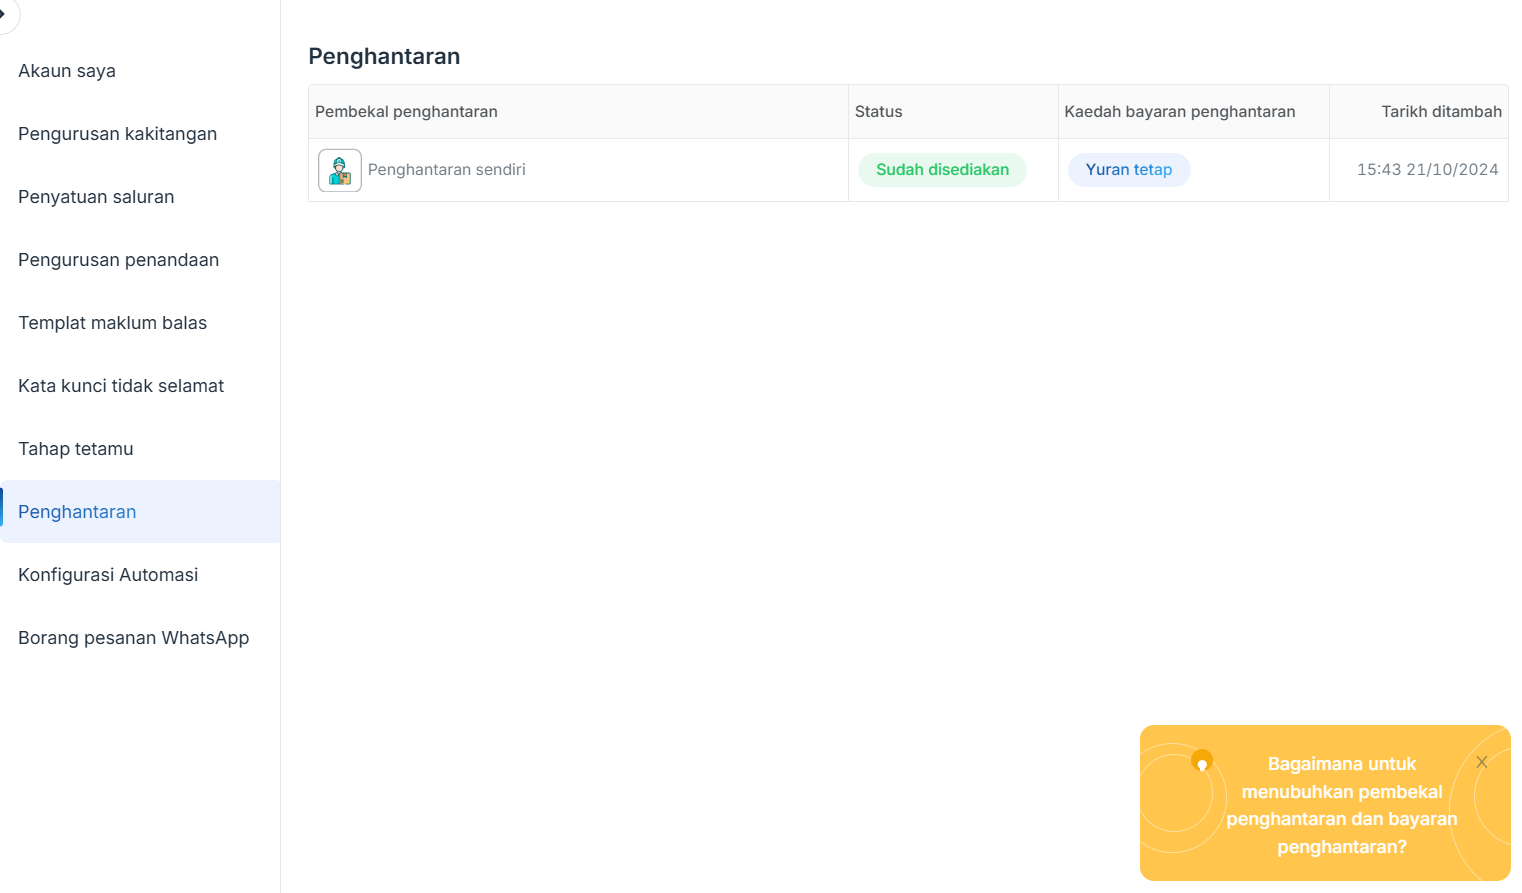Go to Borang pesanan WhatsApp
The width and height of the screenshot is (1522, 893).
133,638
